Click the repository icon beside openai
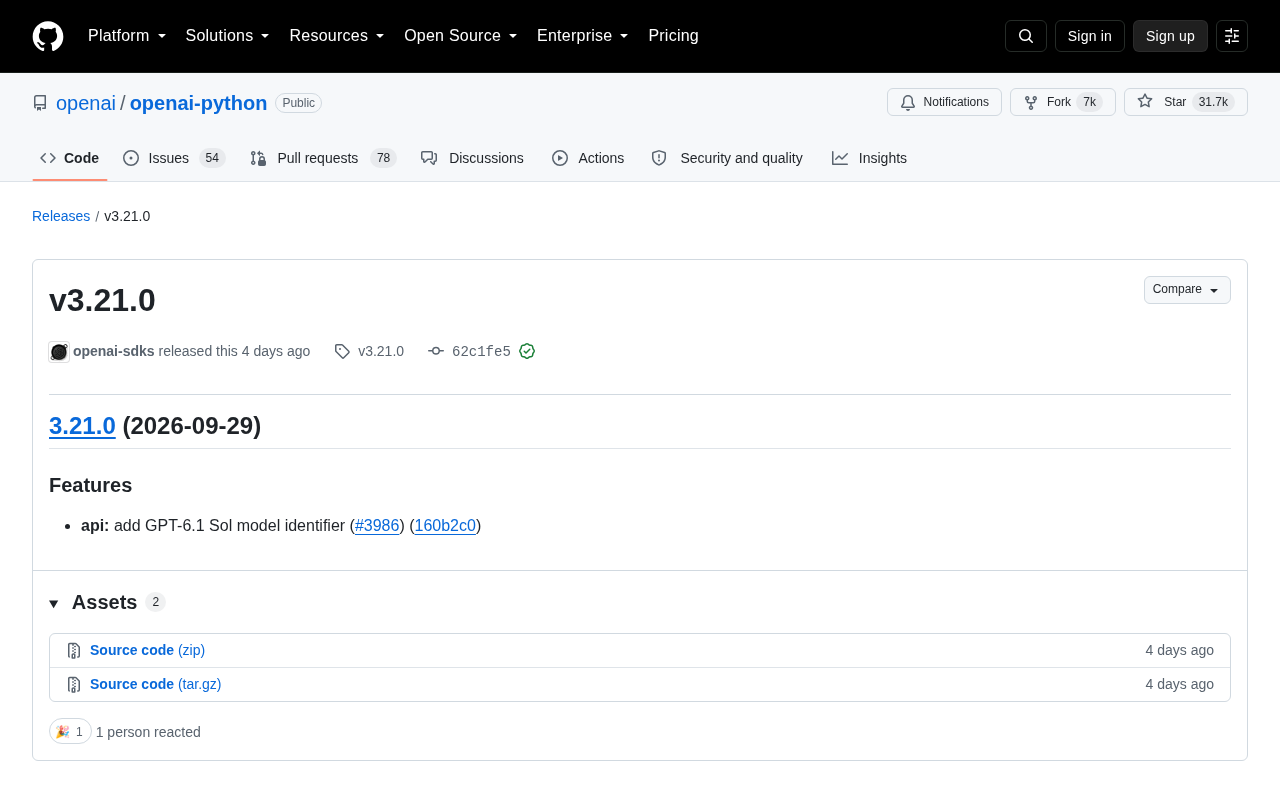The width and height of the screenshot is (1280, 800). click(40, 103)
